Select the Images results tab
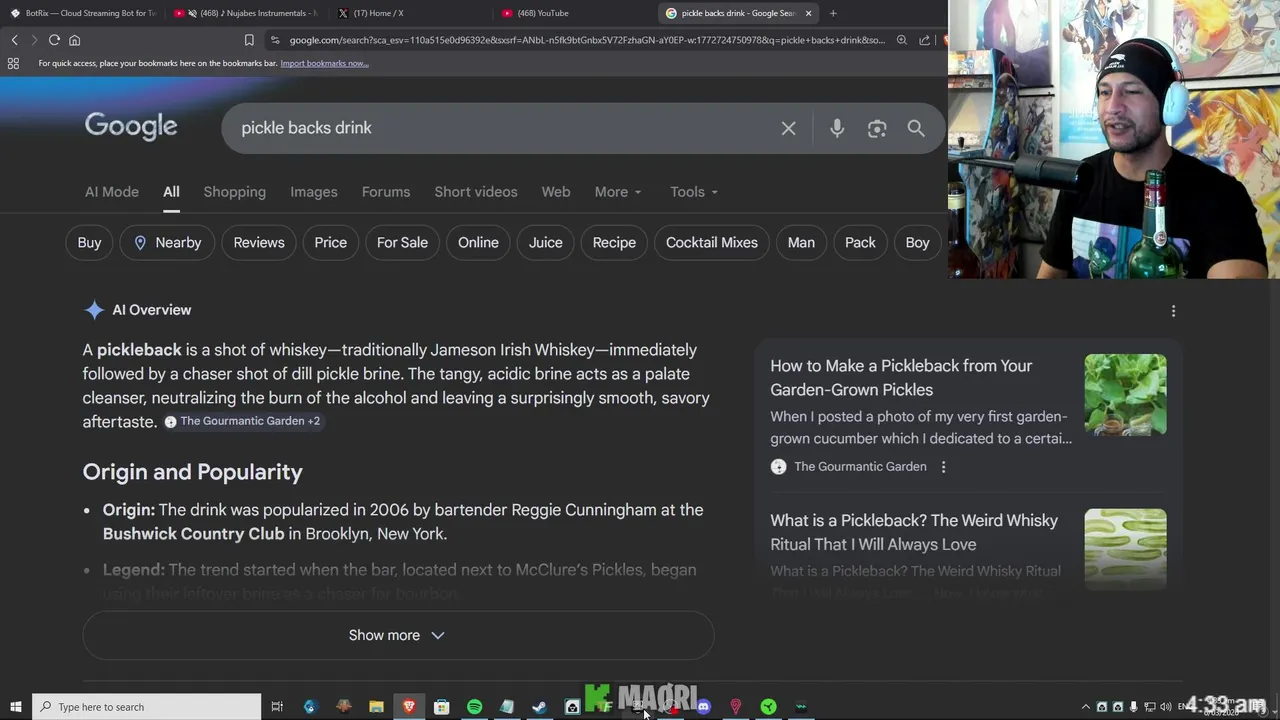 tap(314, 192)
